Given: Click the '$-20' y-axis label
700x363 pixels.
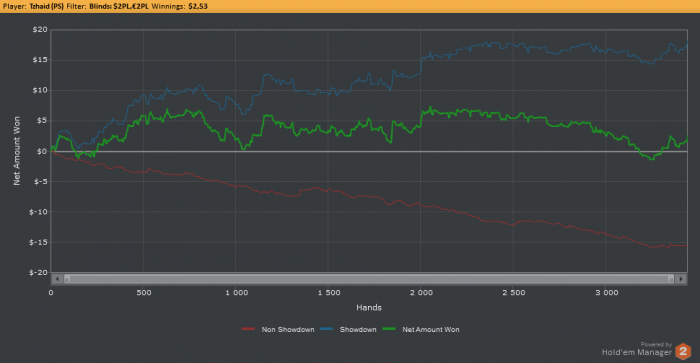Looking at the screenshot, I should [x=38, y=272].
